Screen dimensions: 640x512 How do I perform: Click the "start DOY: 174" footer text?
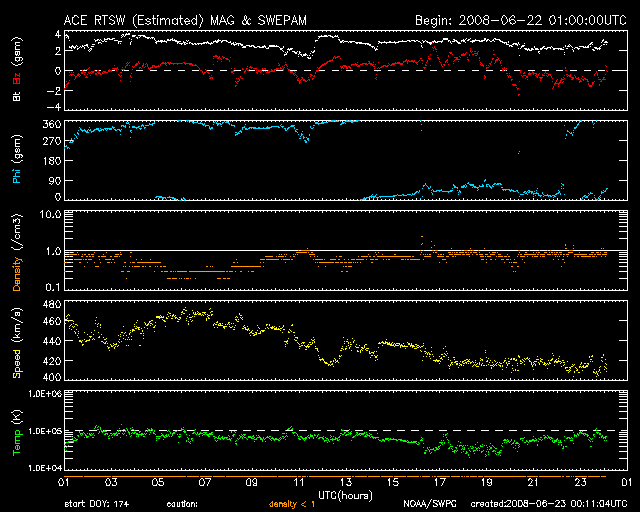[x=97, y=504]
